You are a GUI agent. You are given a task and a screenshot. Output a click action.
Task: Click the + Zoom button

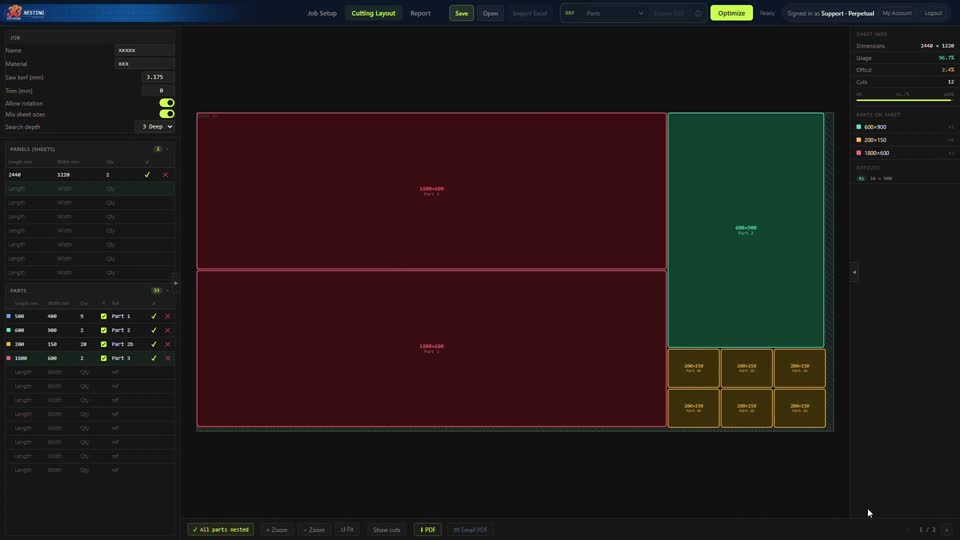point(277,530)
